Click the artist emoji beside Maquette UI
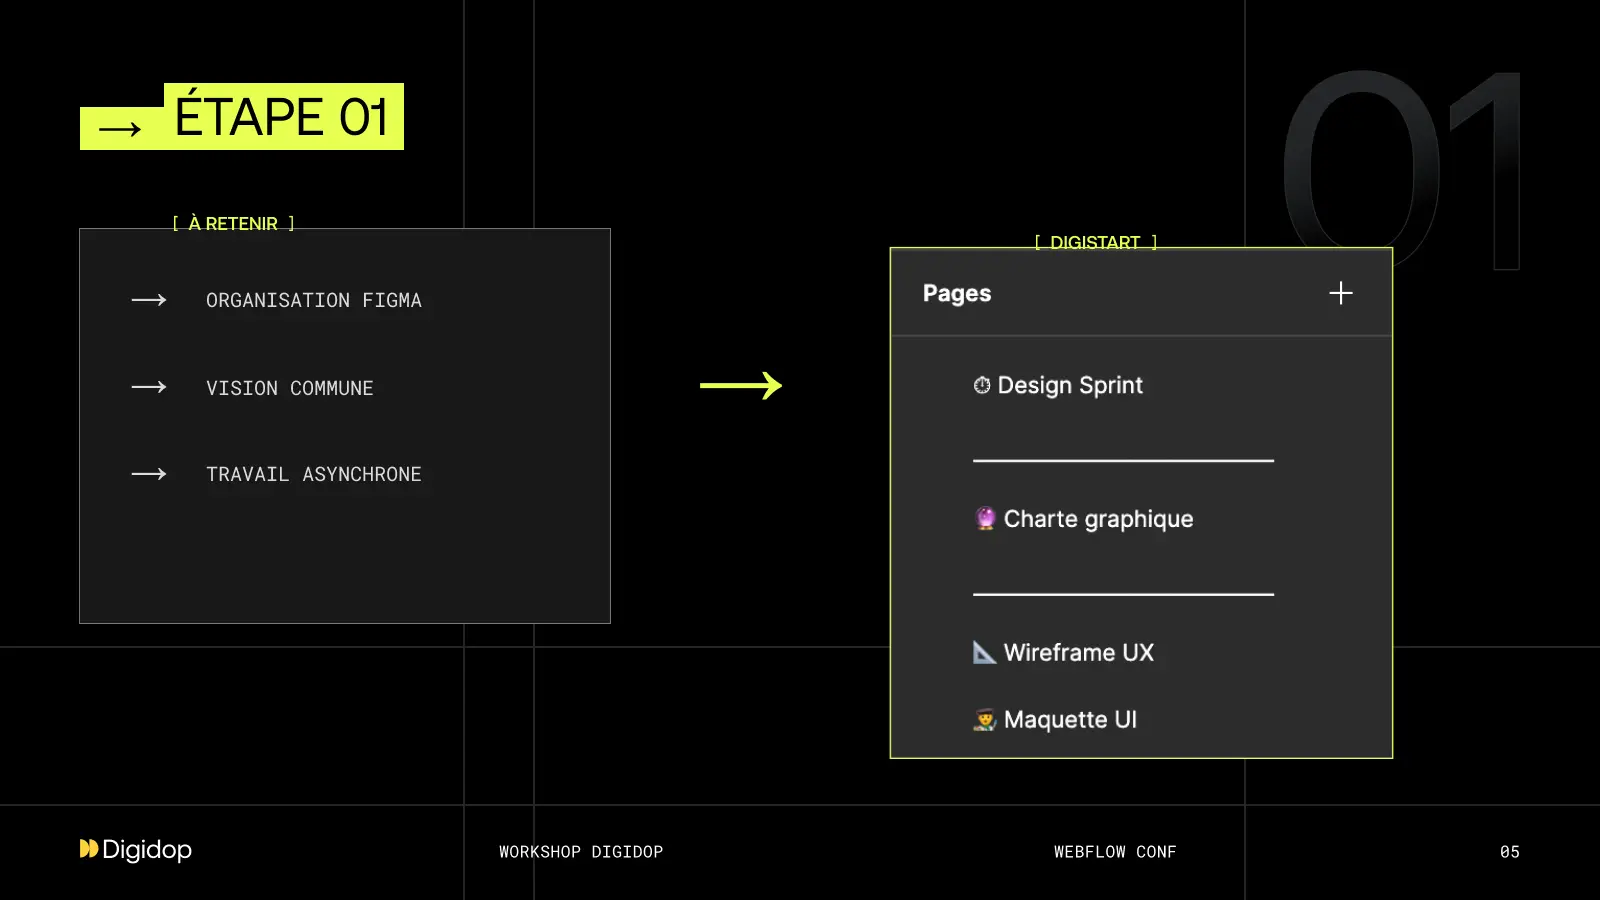 (x=982, y=719)
